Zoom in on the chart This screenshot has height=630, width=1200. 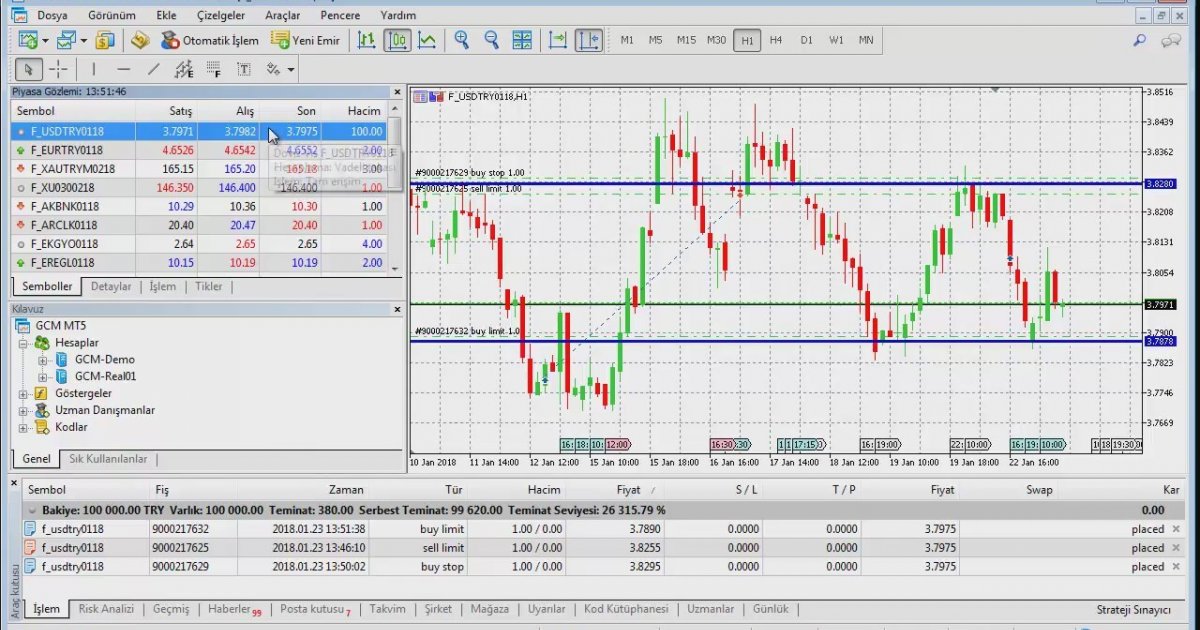(x=461, y=40)
